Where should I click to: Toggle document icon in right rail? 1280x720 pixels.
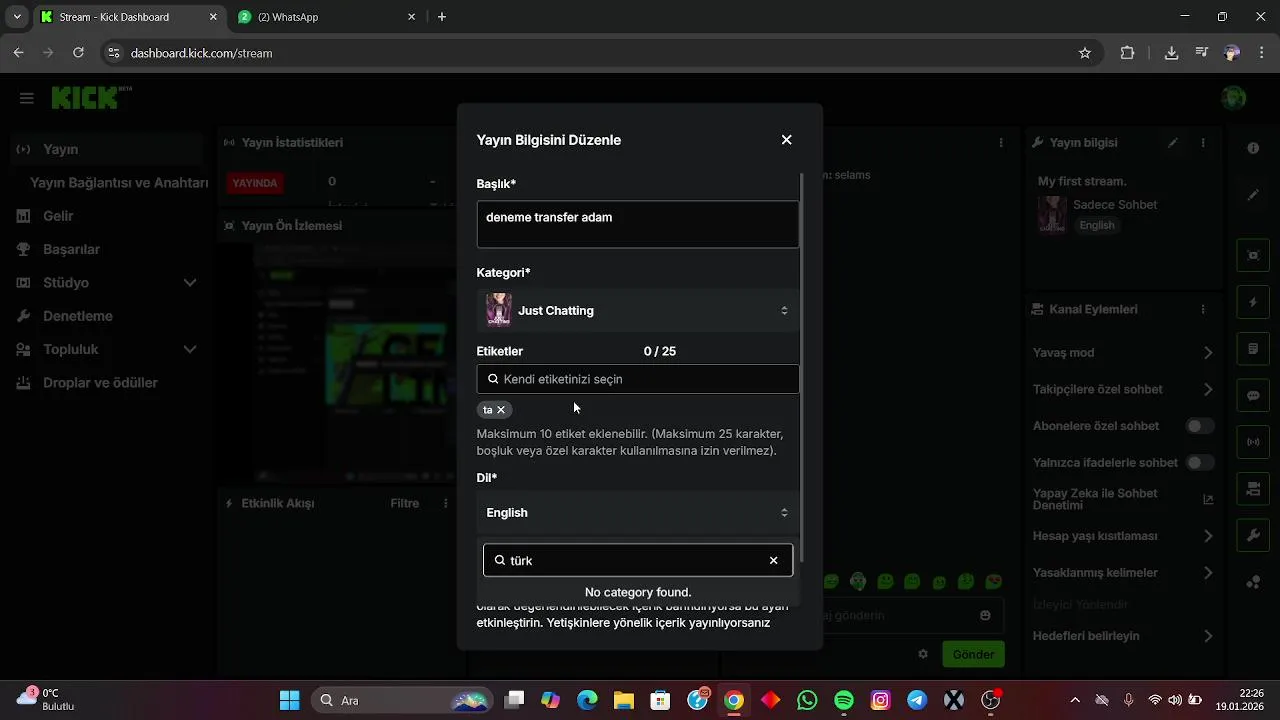pyautogui.click(x=1253, y=349)
